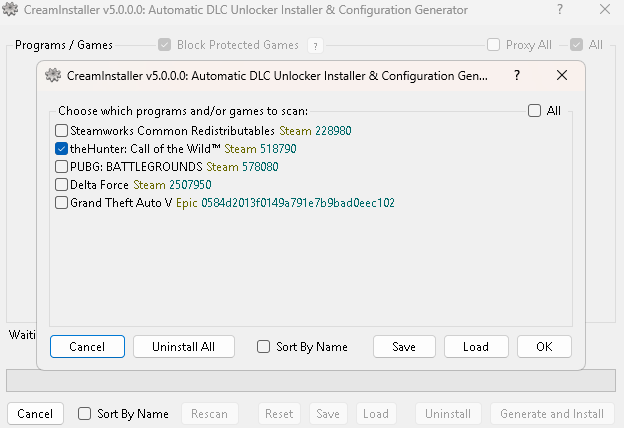Click Block Protected Games help button
The image size is (624, 428).
(x=315, y=46)
